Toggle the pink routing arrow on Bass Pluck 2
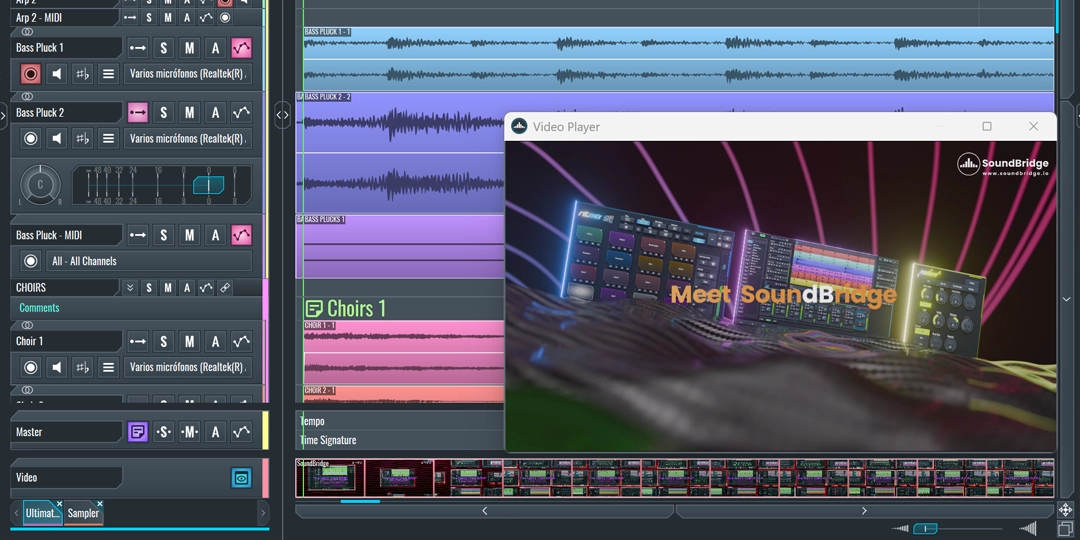 (x=138, y=112)
